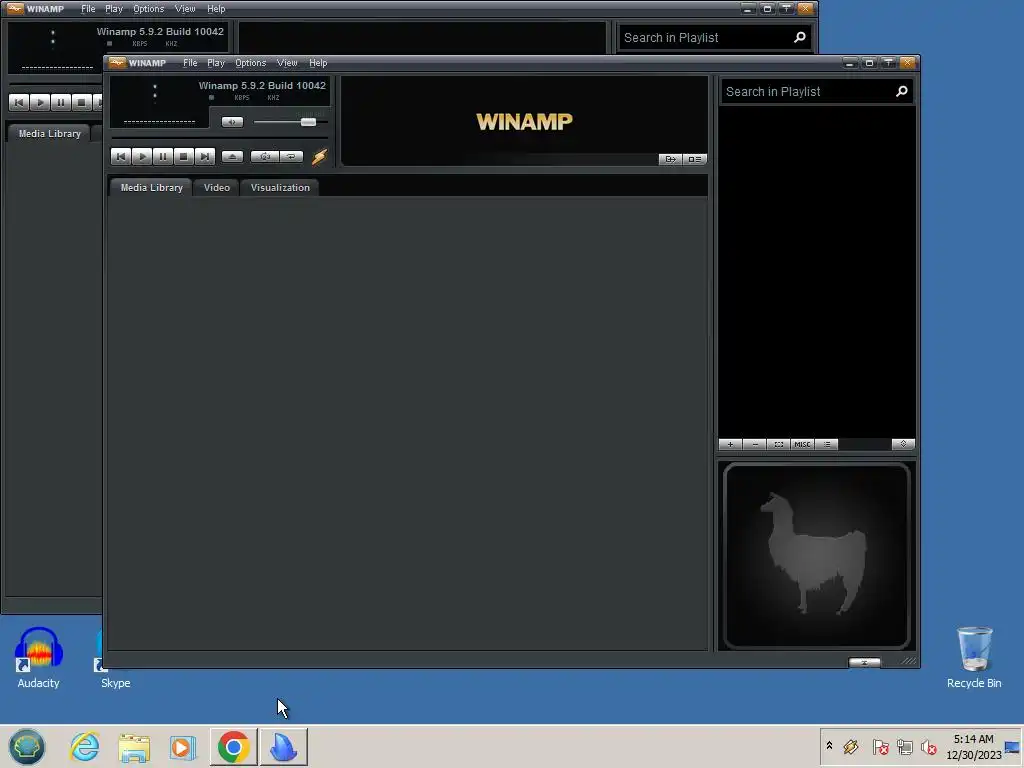Open View menu in front Winamp window

(287, 63)
